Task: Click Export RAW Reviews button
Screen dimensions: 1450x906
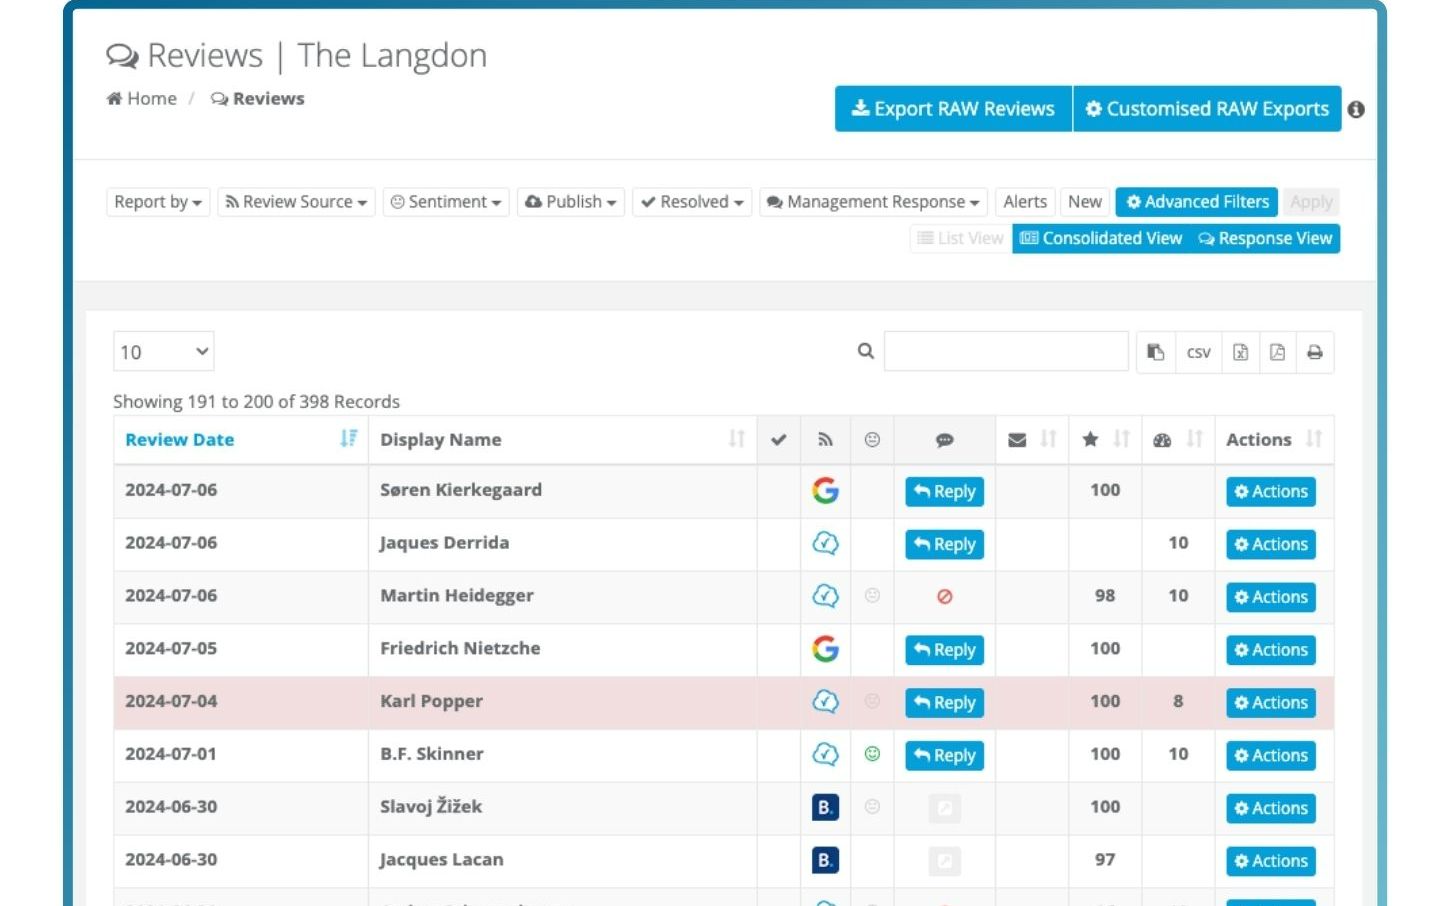Action: [x=953, y=109]
